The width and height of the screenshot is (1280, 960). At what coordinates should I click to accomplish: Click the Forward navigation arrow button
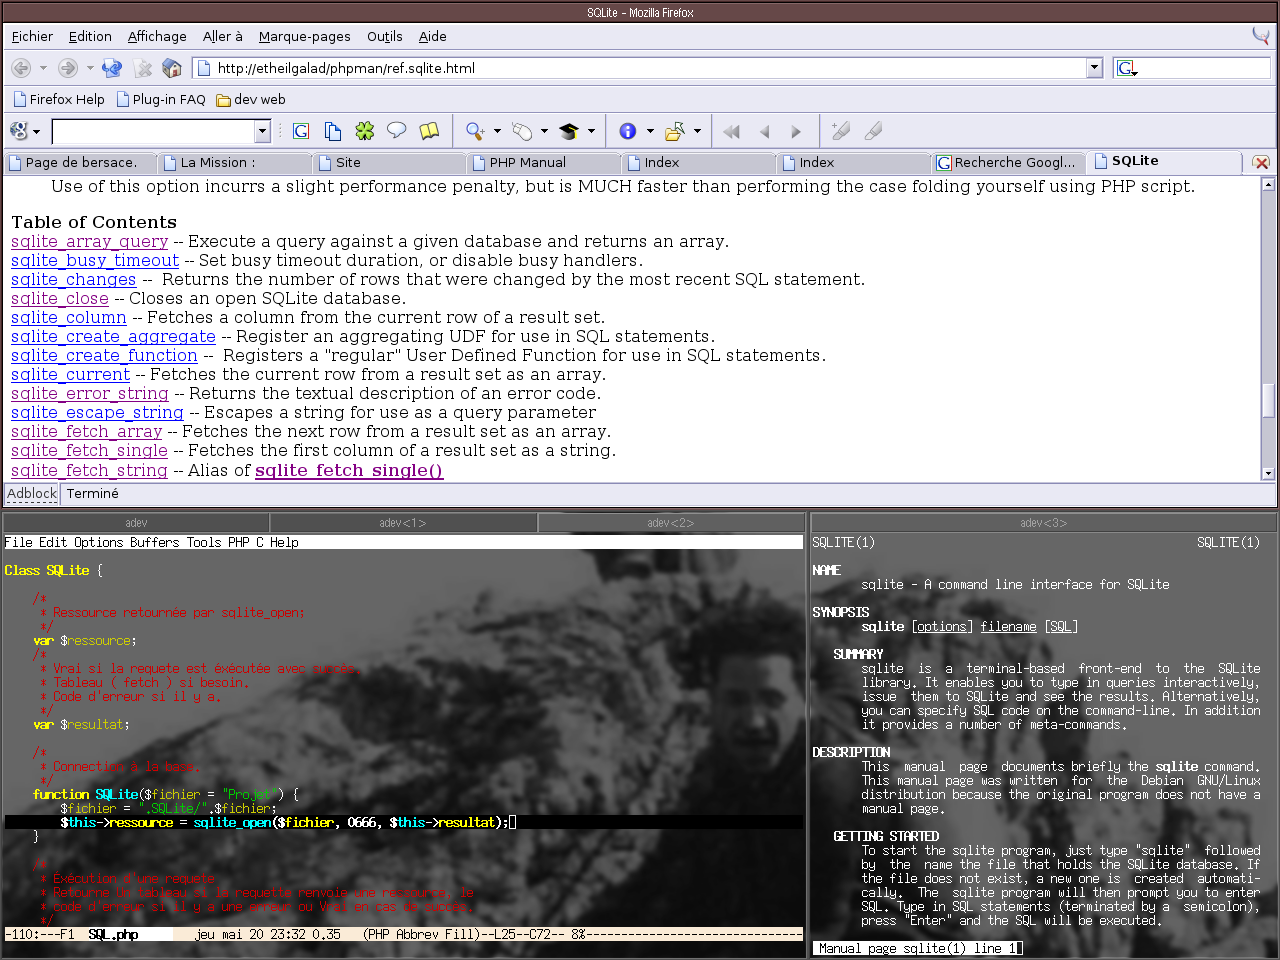pos(68,68)
